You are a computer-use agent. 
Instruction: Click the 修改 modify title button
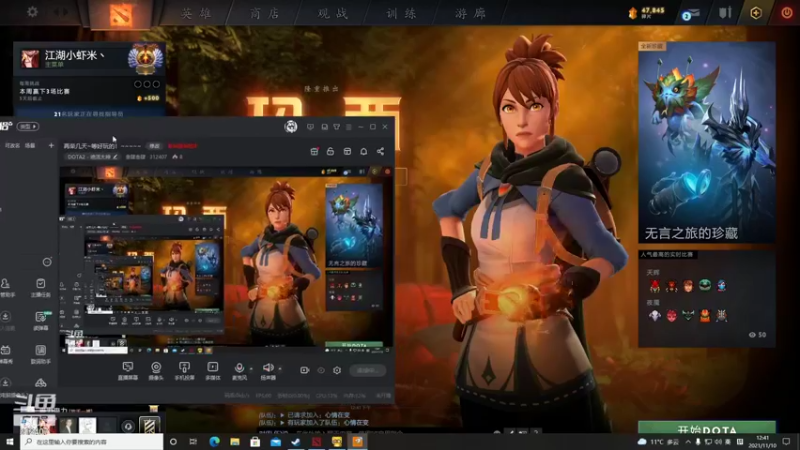[x=154, y=146]
